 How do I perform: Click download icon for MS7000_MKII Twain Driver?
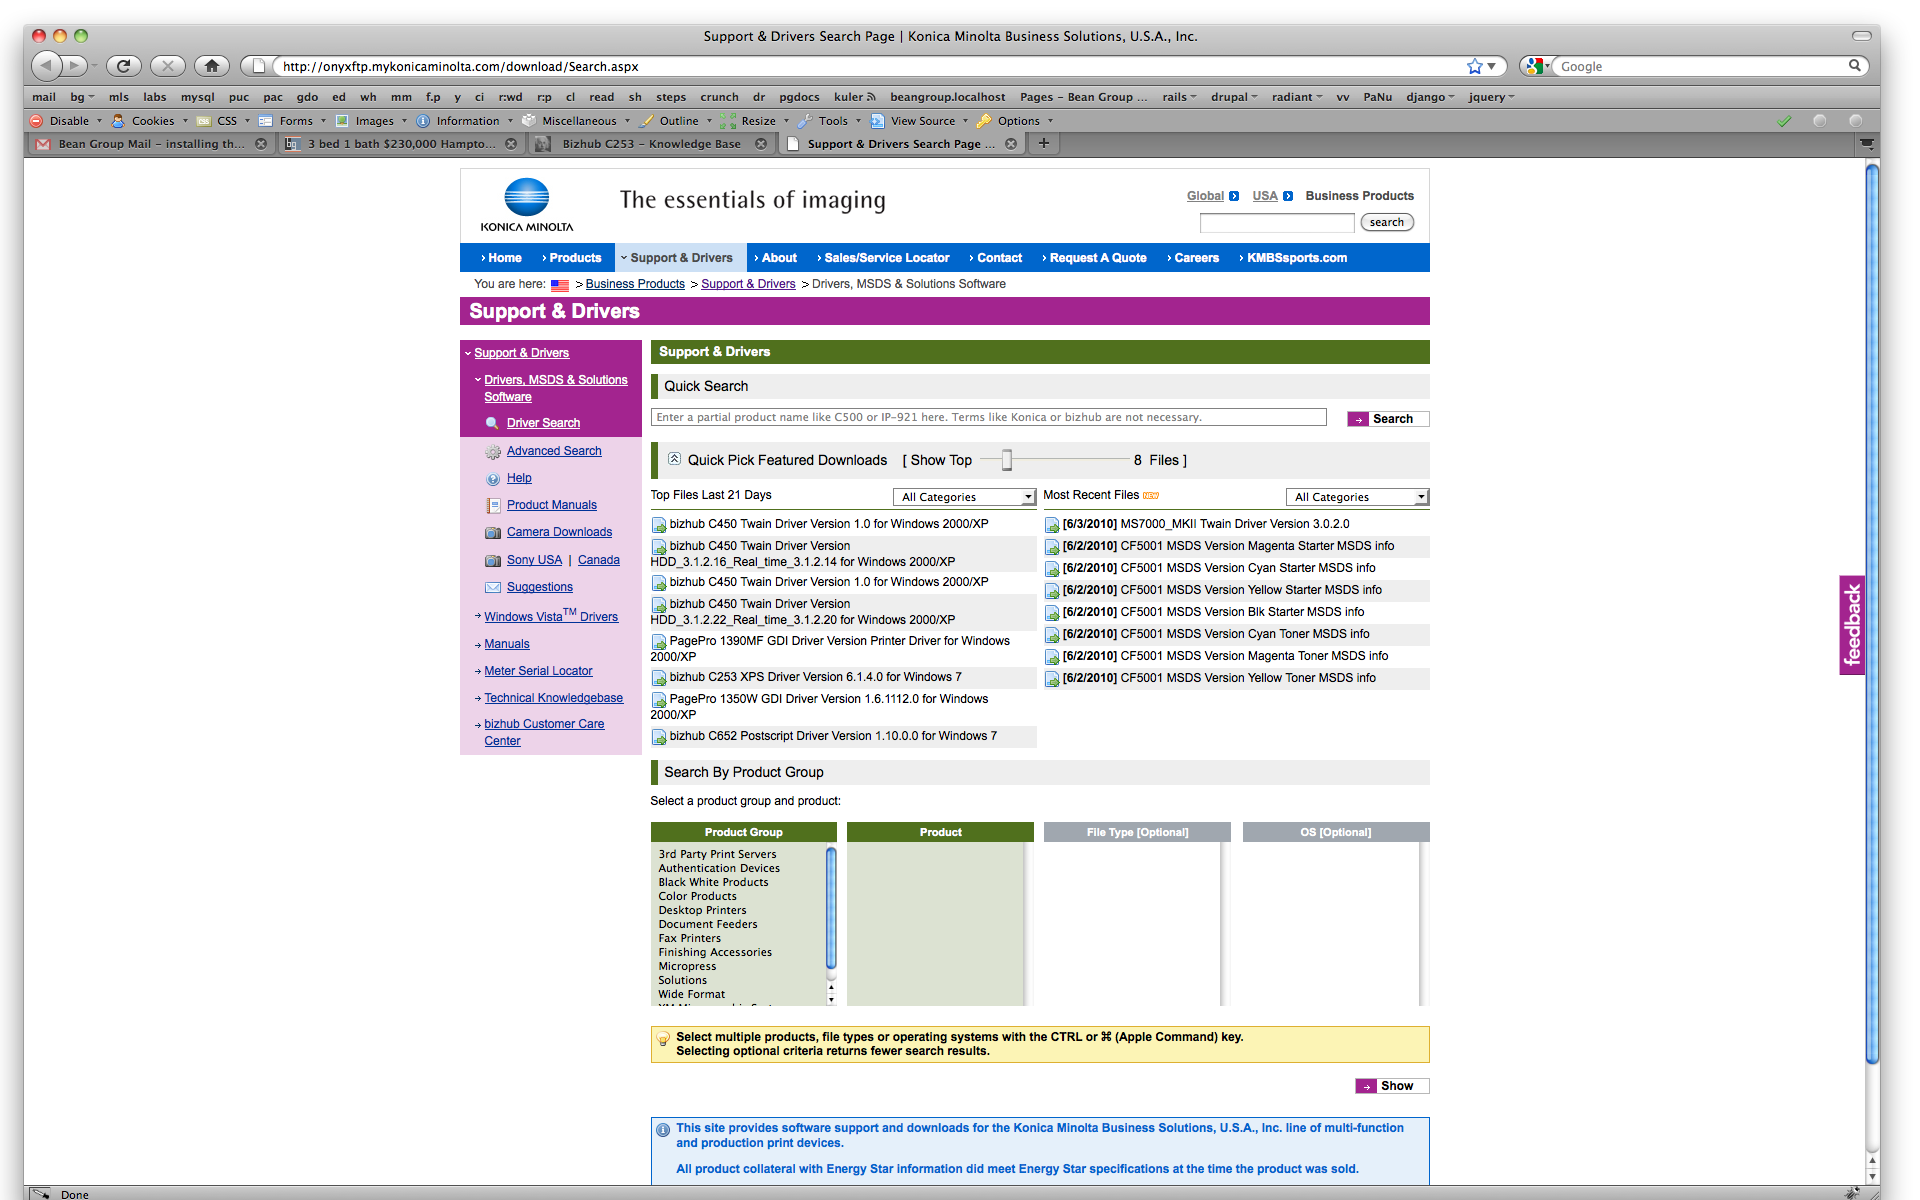point(1052,525)
